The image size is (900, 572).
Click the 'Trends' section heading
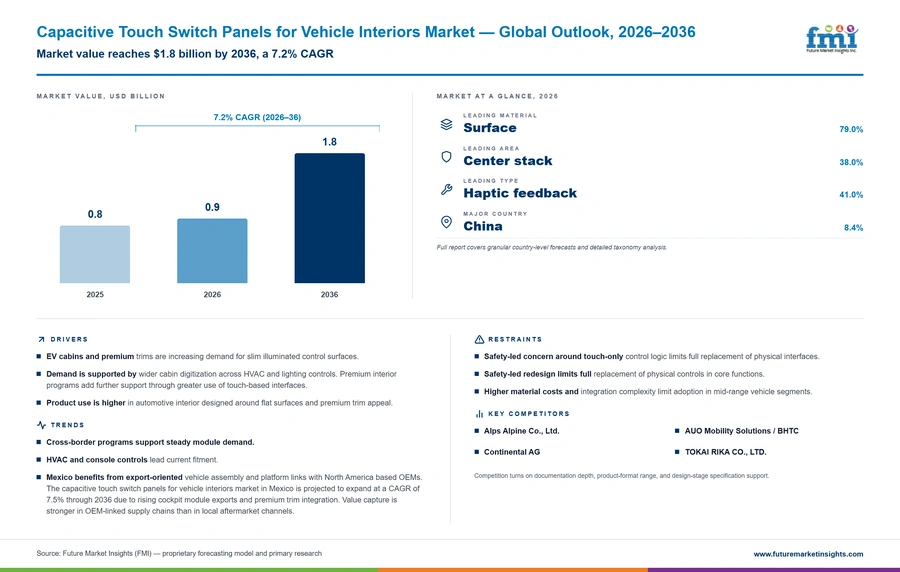(x=67, y=425)
